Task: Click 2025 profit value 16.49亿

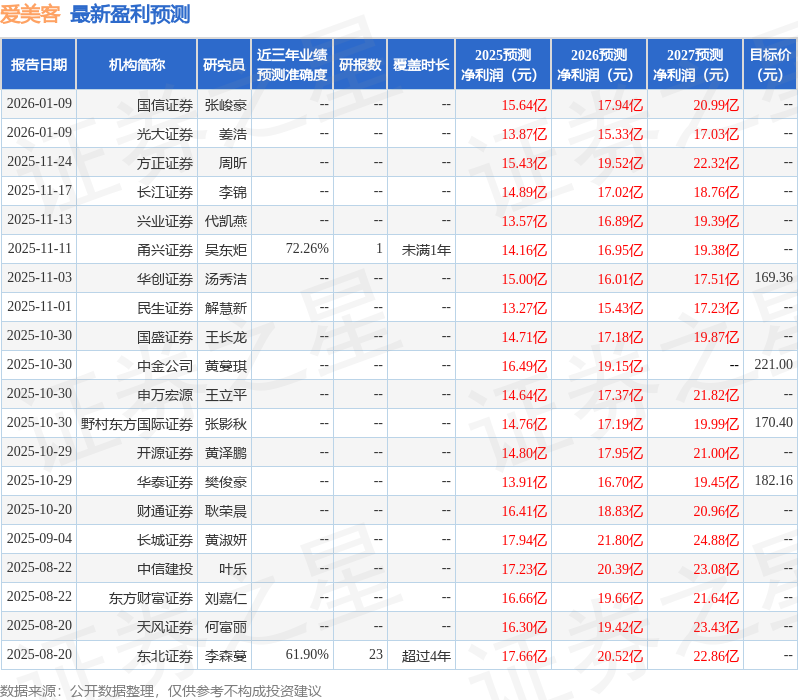Action: (x=524, y=367)
